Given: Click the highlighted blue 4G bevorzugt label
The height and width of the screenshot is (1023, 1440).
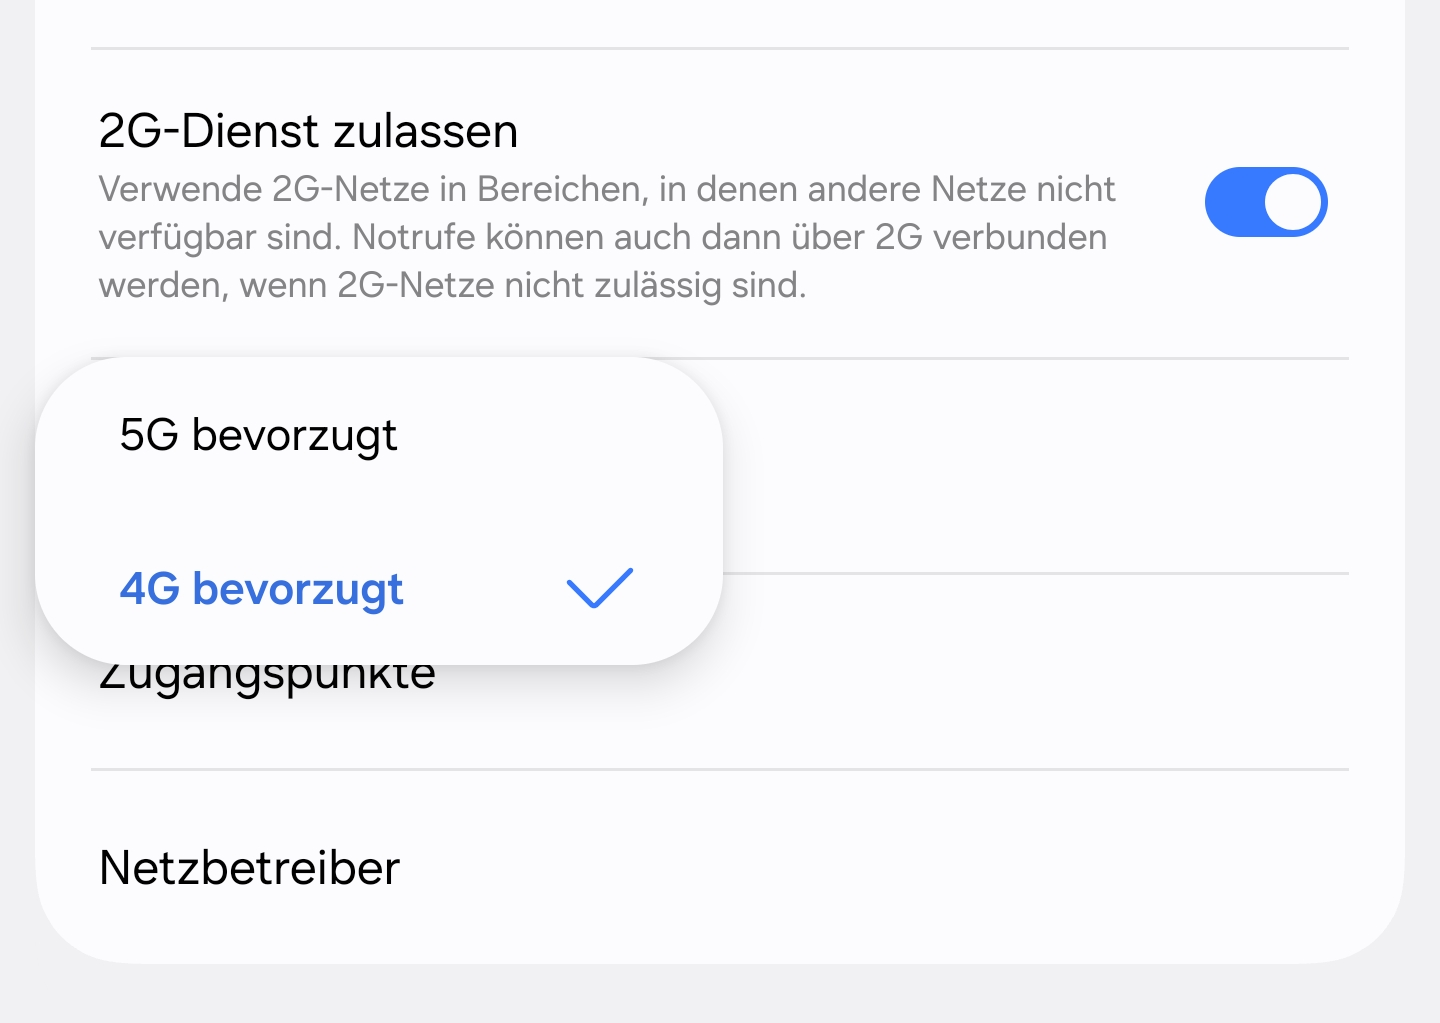Looking at the screenshot, I should tap(261, 589).
